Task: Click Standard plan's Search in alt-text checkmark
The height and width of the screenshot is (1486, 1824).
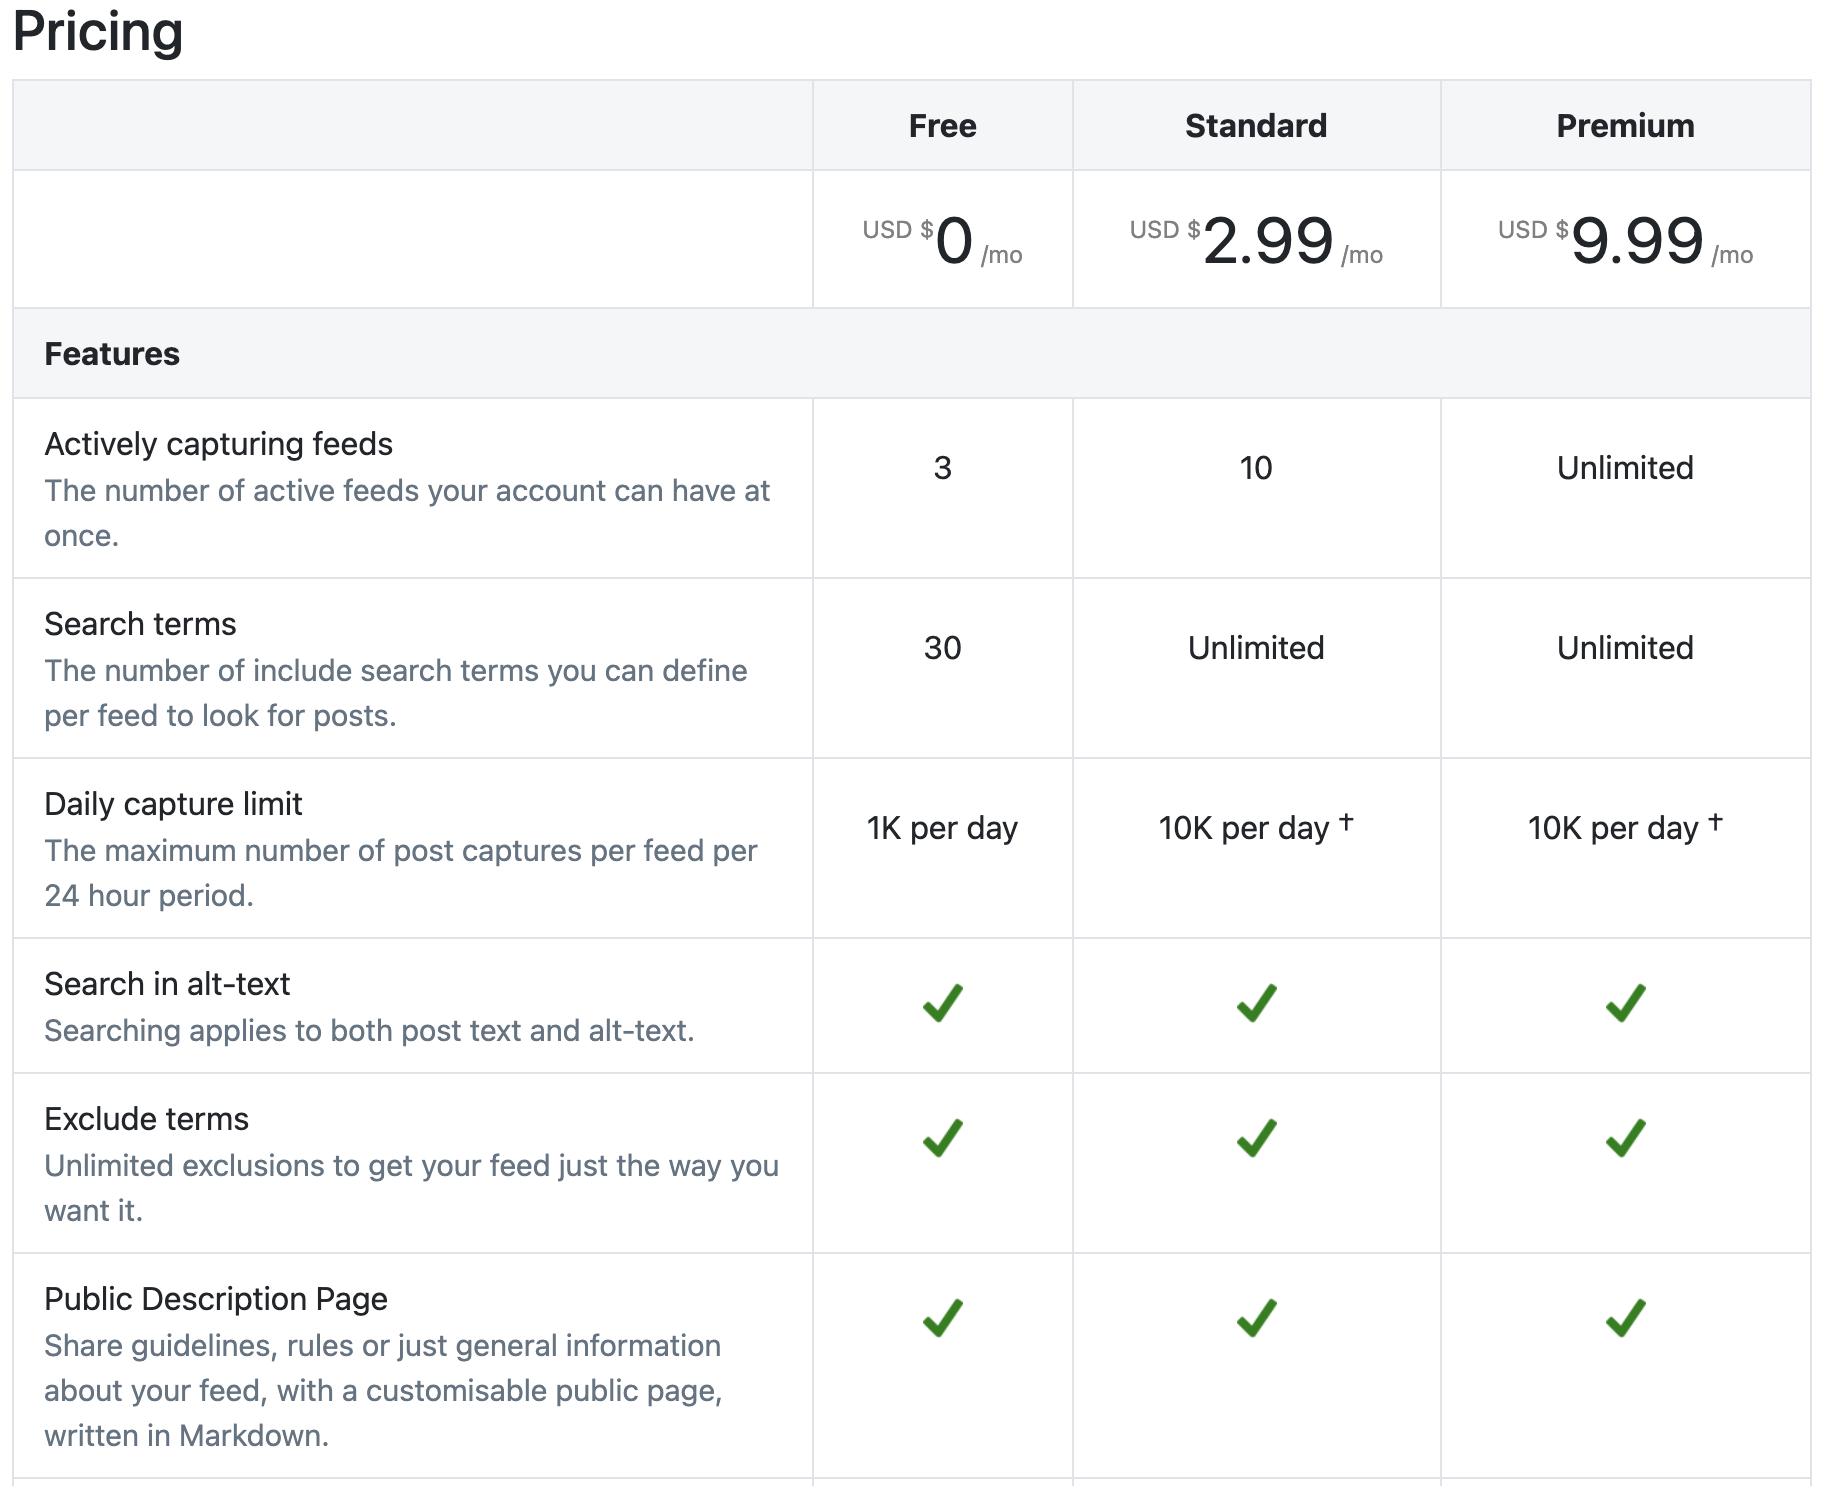Action: tap(1256, 1003)
